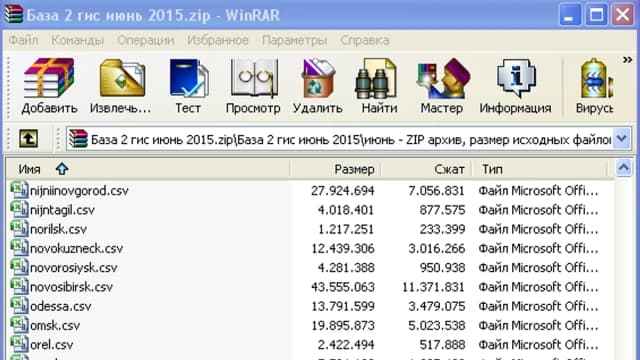Open the Найти (Find) binoculars tool
Screen dimensions: 640x360
pyautogui.click(x=376, y=78)
